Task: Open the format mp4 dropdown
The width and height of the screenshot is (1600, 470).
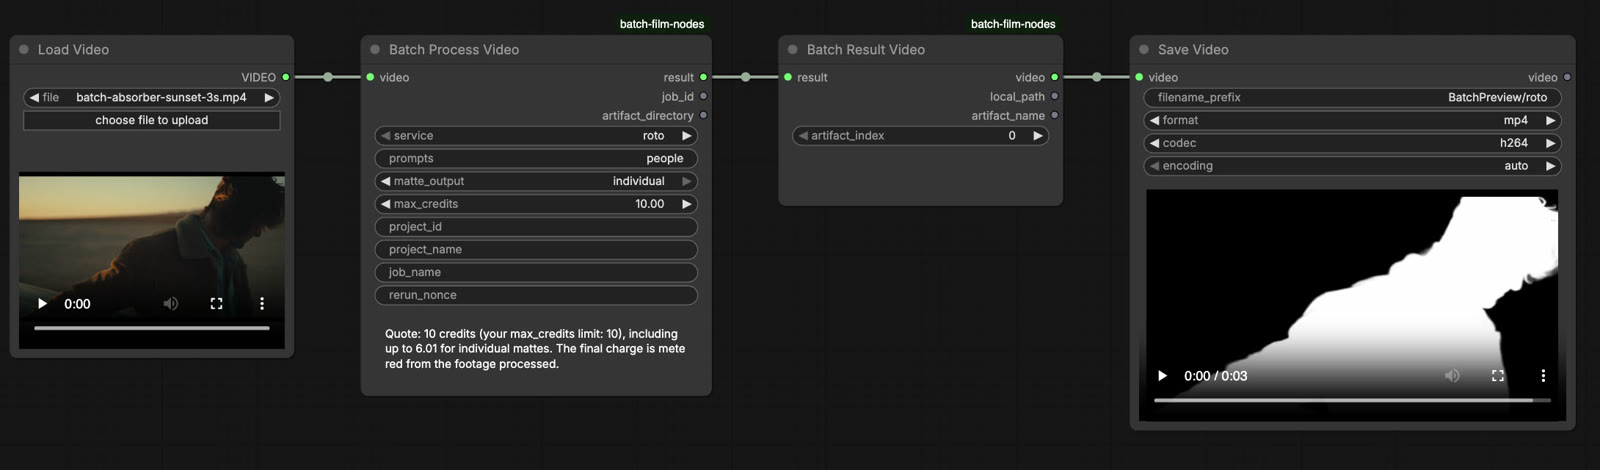Action: point(1352,120)
